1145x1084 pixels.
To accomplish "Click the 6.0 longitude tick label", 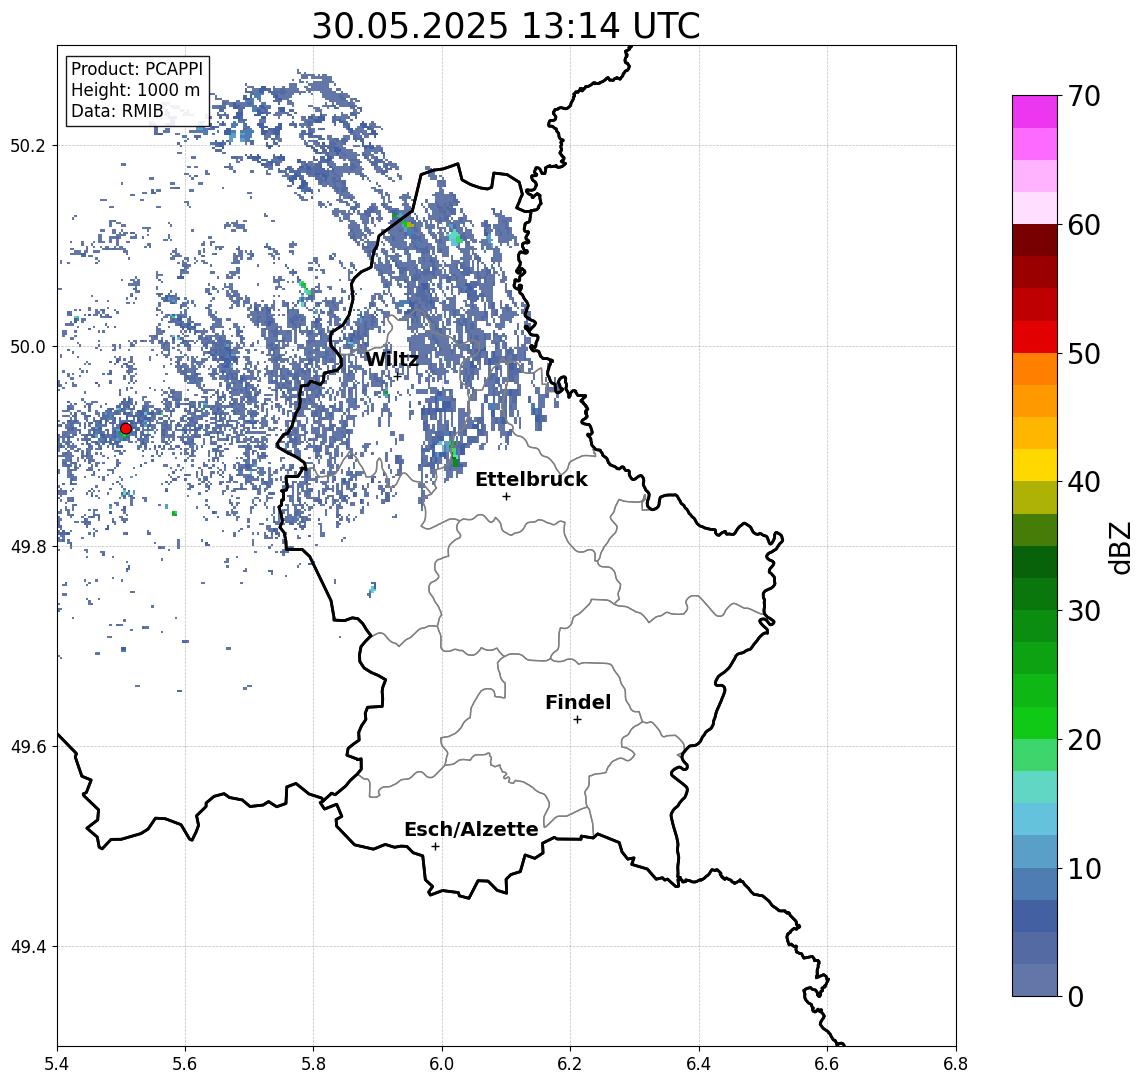I will coord(442,1064).
